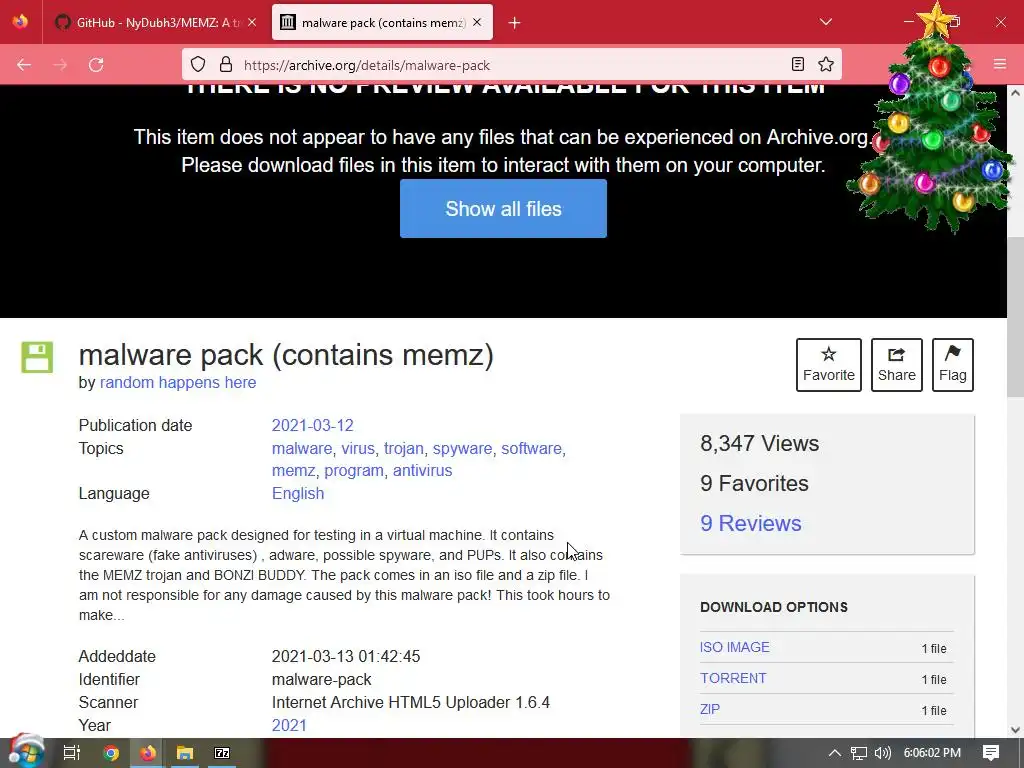
Task: Click the forward navigation arrow
Action: click(60, 65)
